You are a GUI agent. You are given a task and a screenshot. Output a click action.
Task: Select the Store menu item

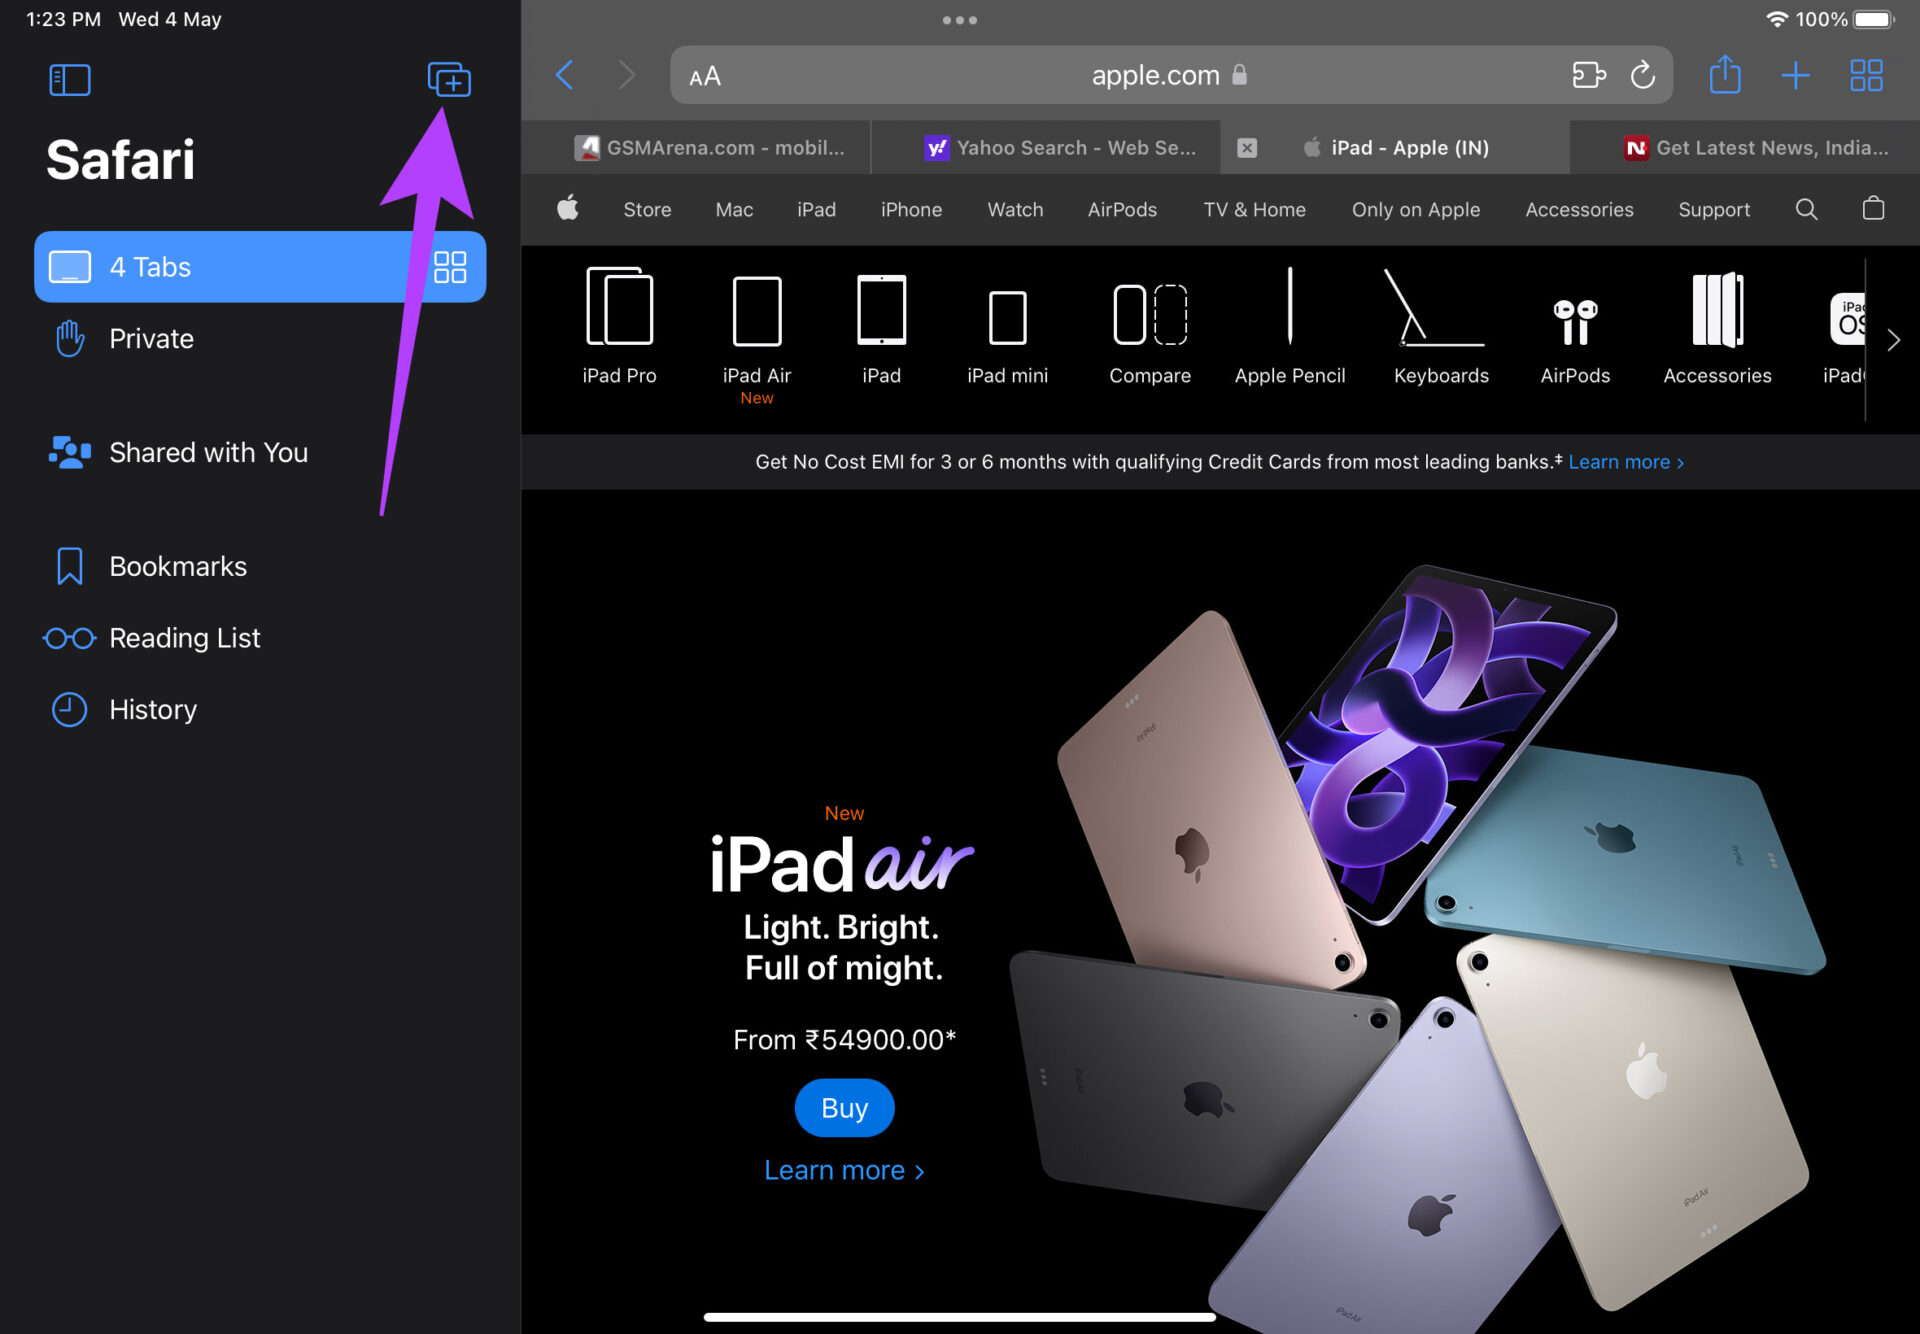coord(648,209)
